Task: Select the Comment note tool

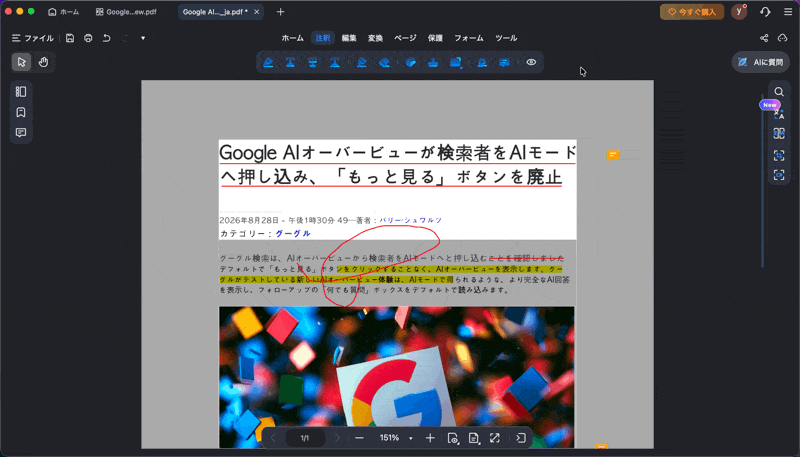Action: (505, 62)
